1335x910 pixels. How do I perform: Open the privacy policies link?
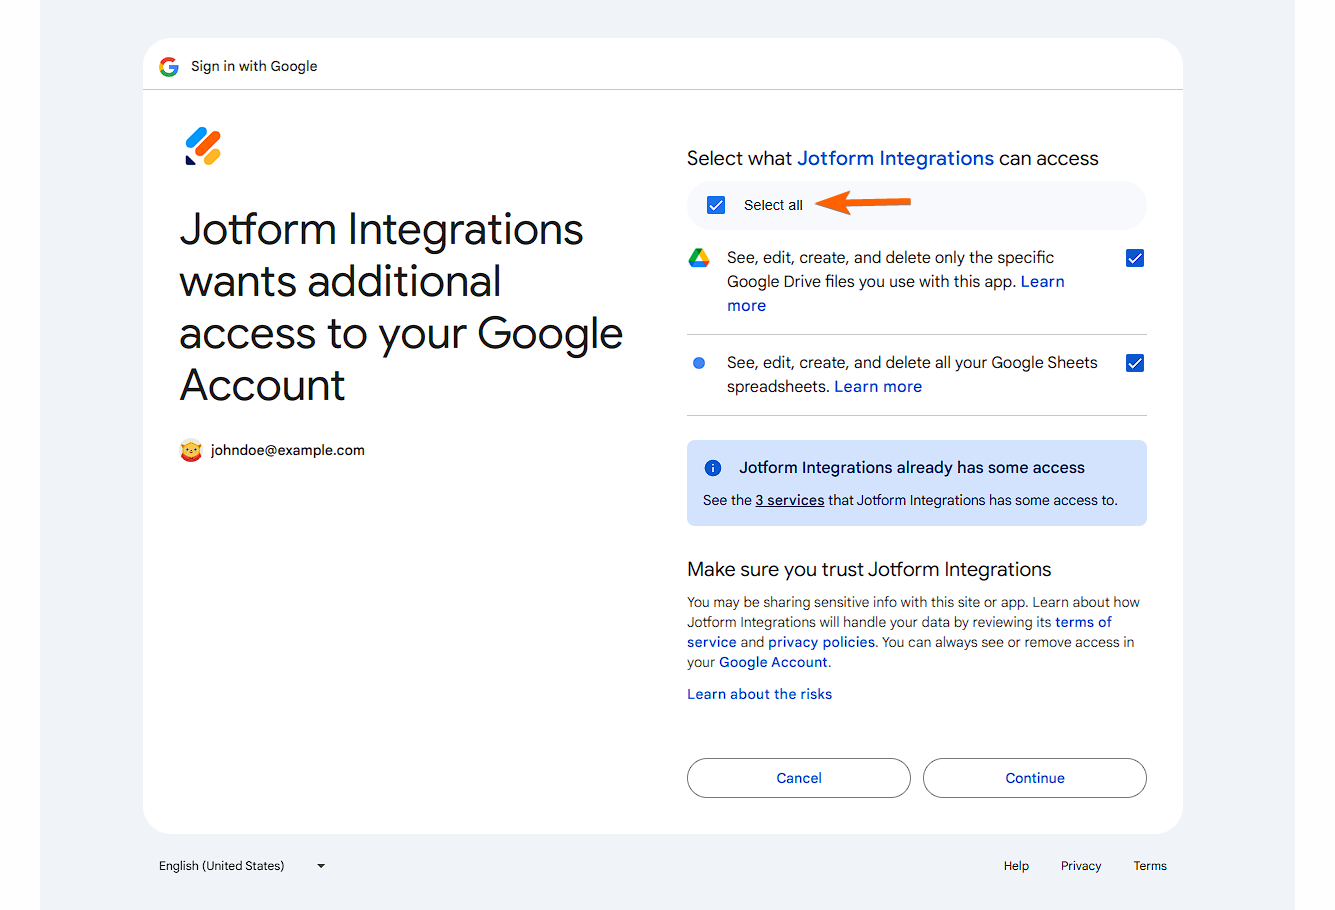(821, 642)
